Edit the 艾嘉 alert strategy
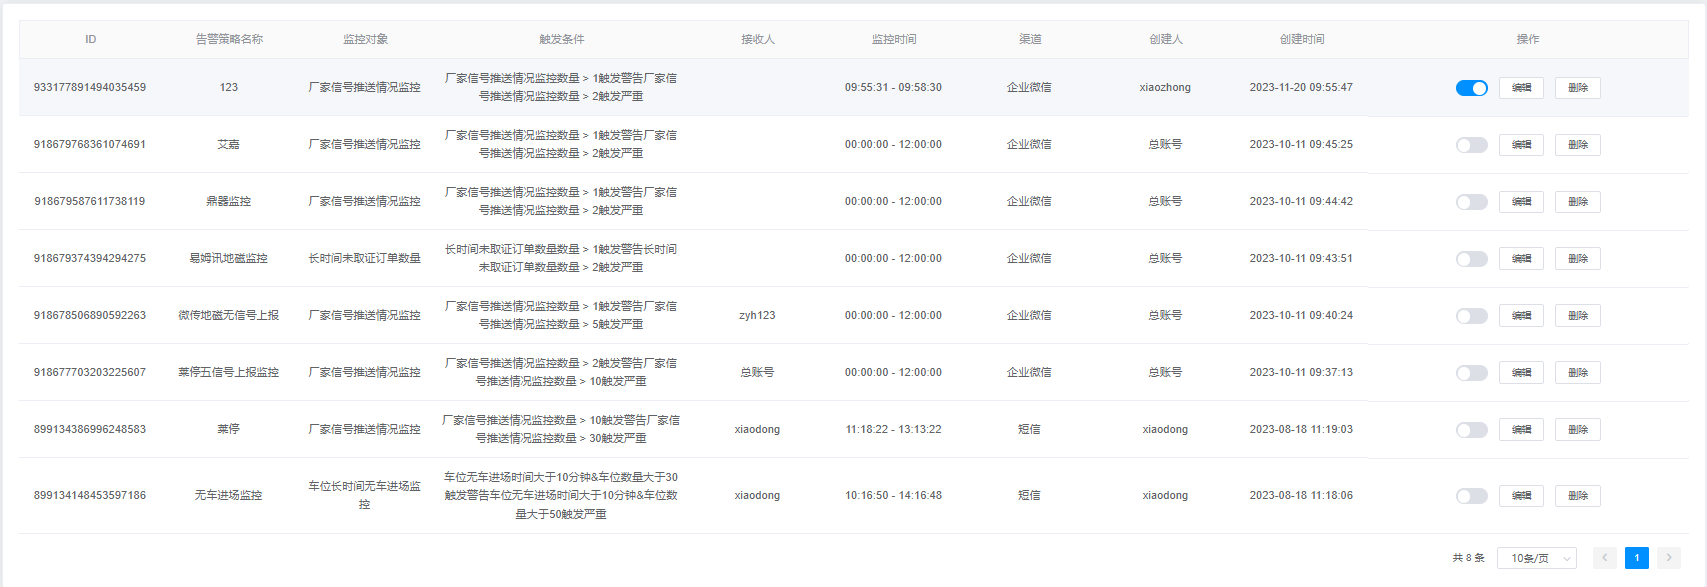Viewport: 1707px width, 587px height. click(1521, 145)
